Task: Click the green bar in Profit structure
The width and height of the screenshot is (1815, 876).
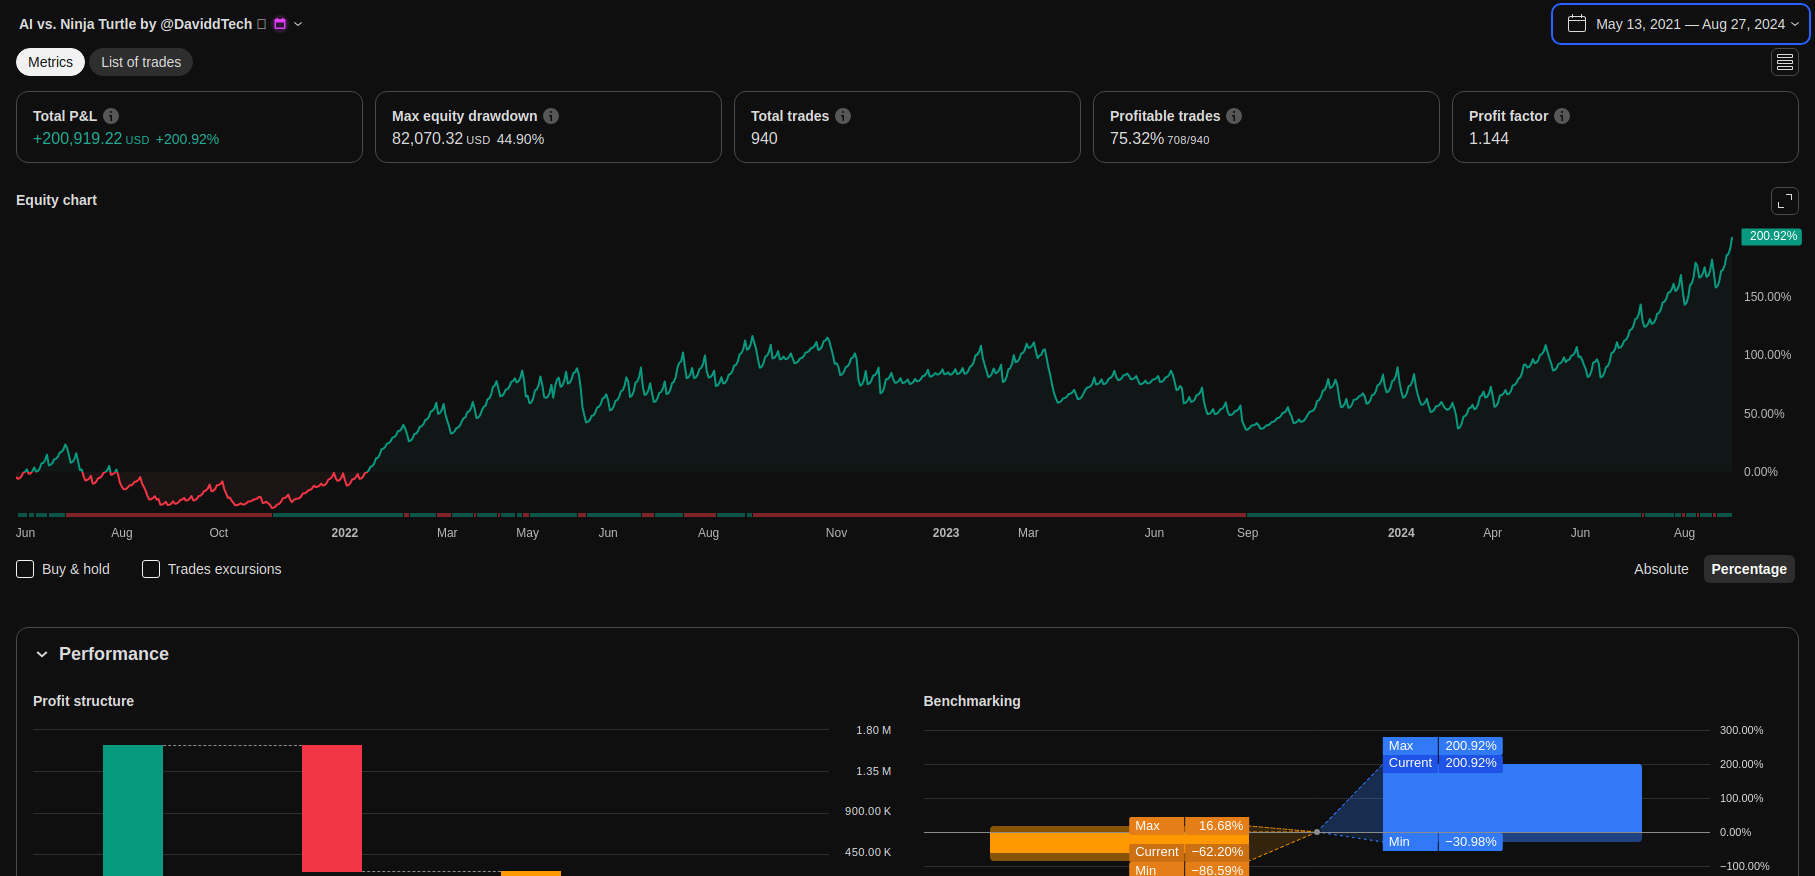Action: pos(133,808)
